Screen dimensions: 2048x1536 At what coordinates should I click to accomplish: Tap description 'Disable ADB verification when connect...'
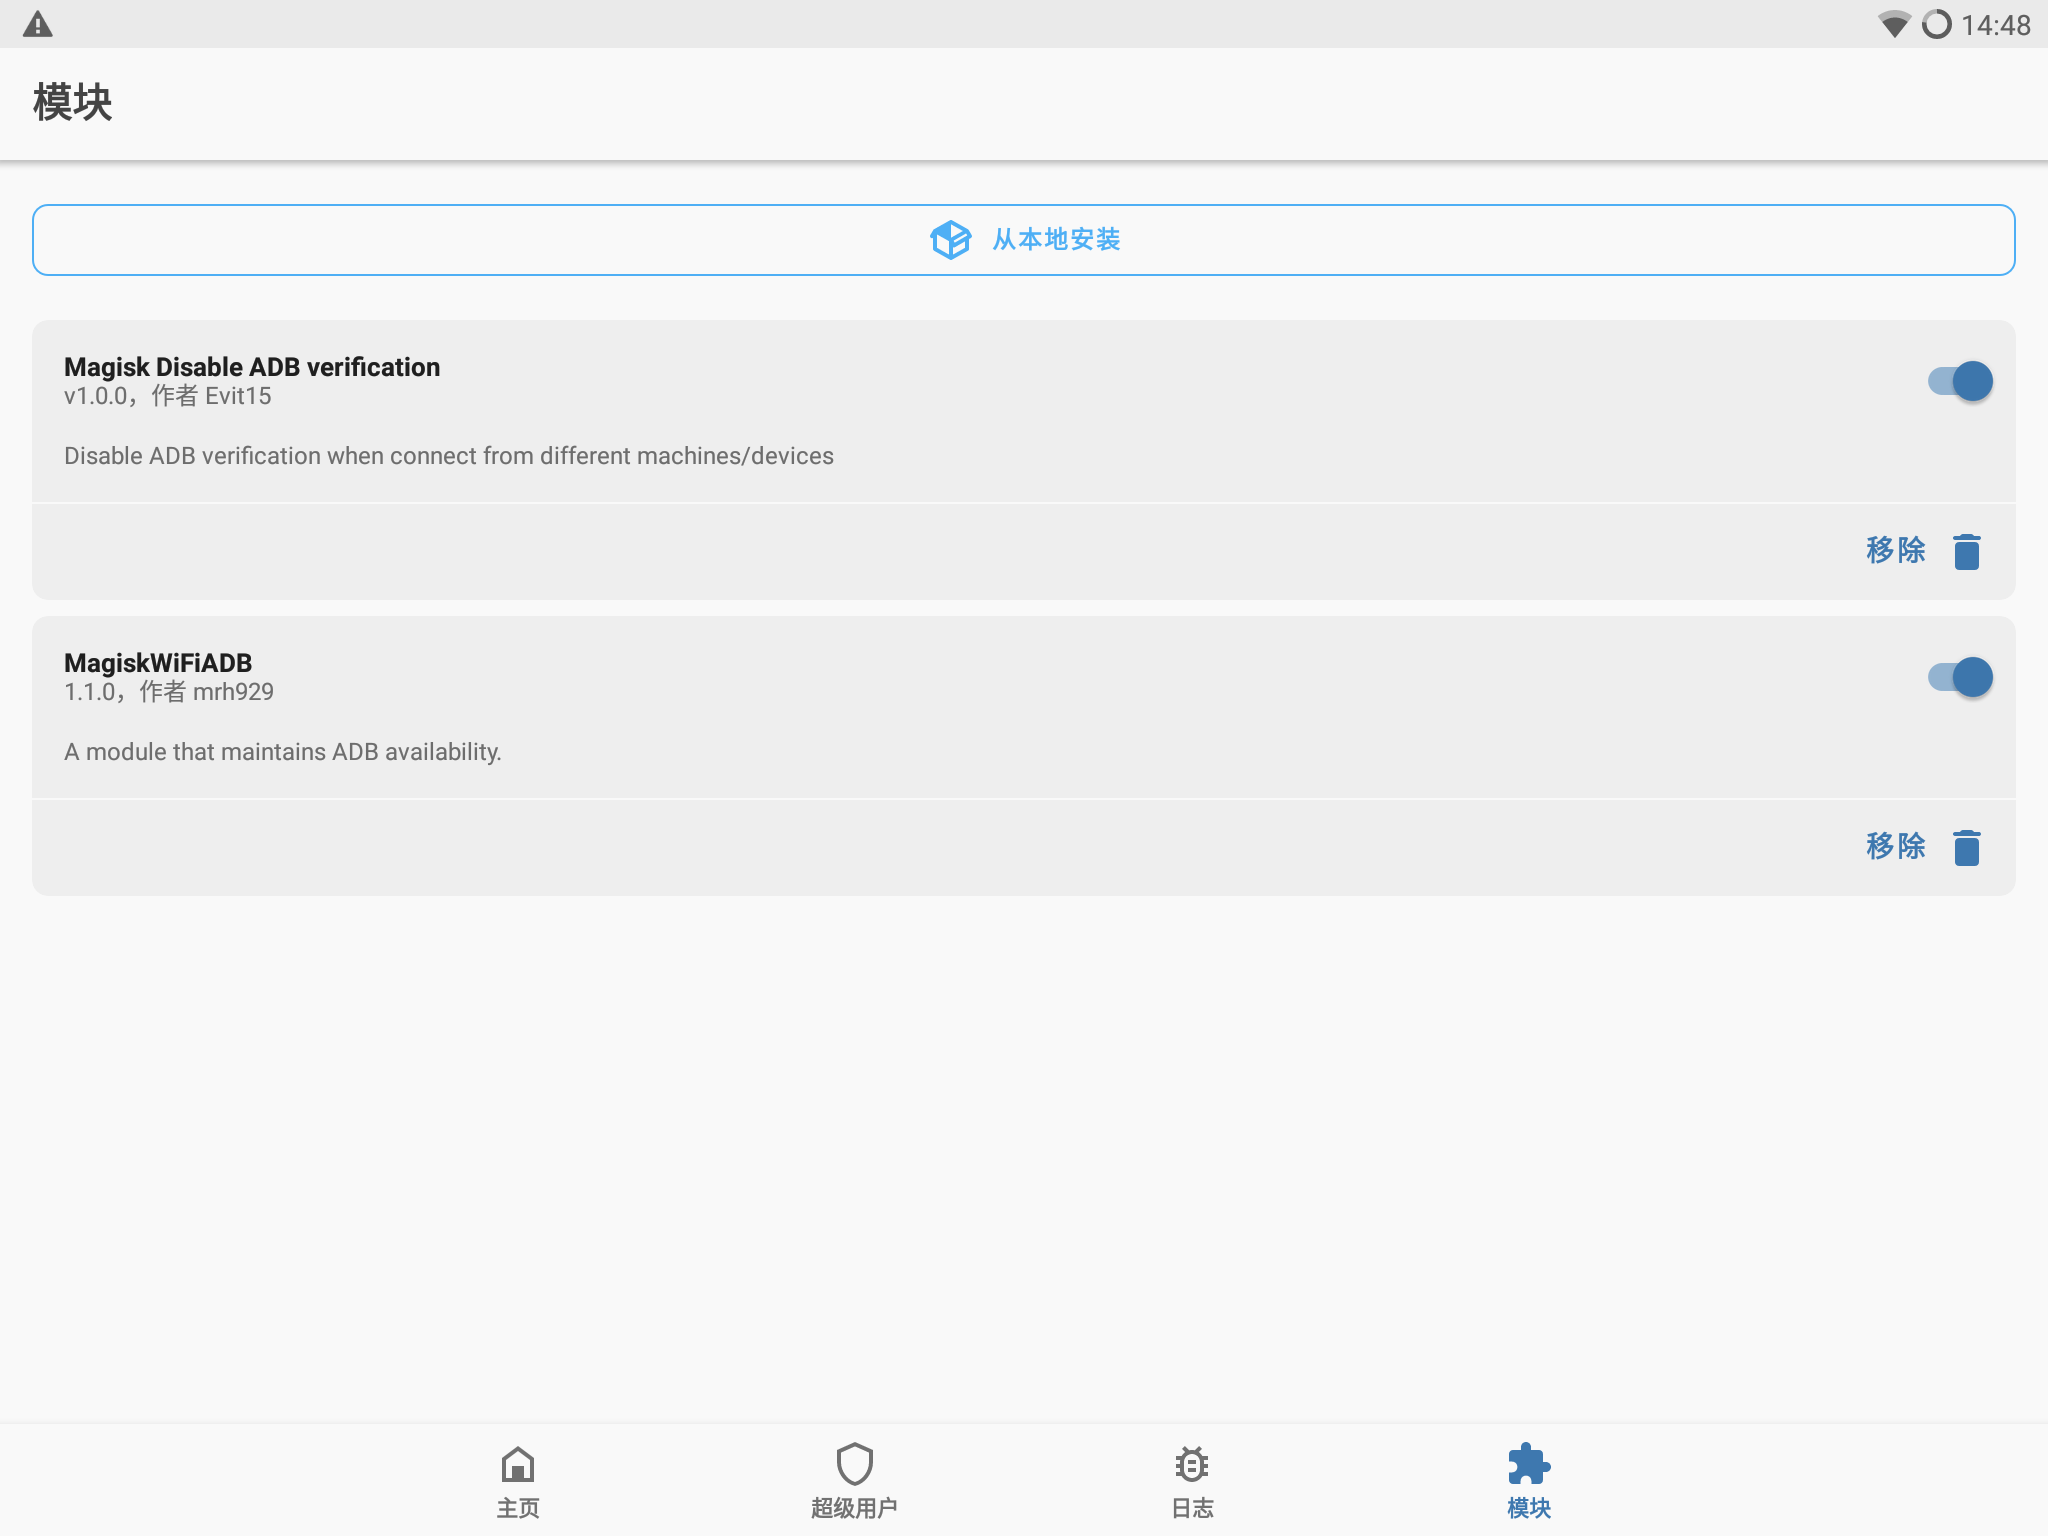(x=449, y=456)
